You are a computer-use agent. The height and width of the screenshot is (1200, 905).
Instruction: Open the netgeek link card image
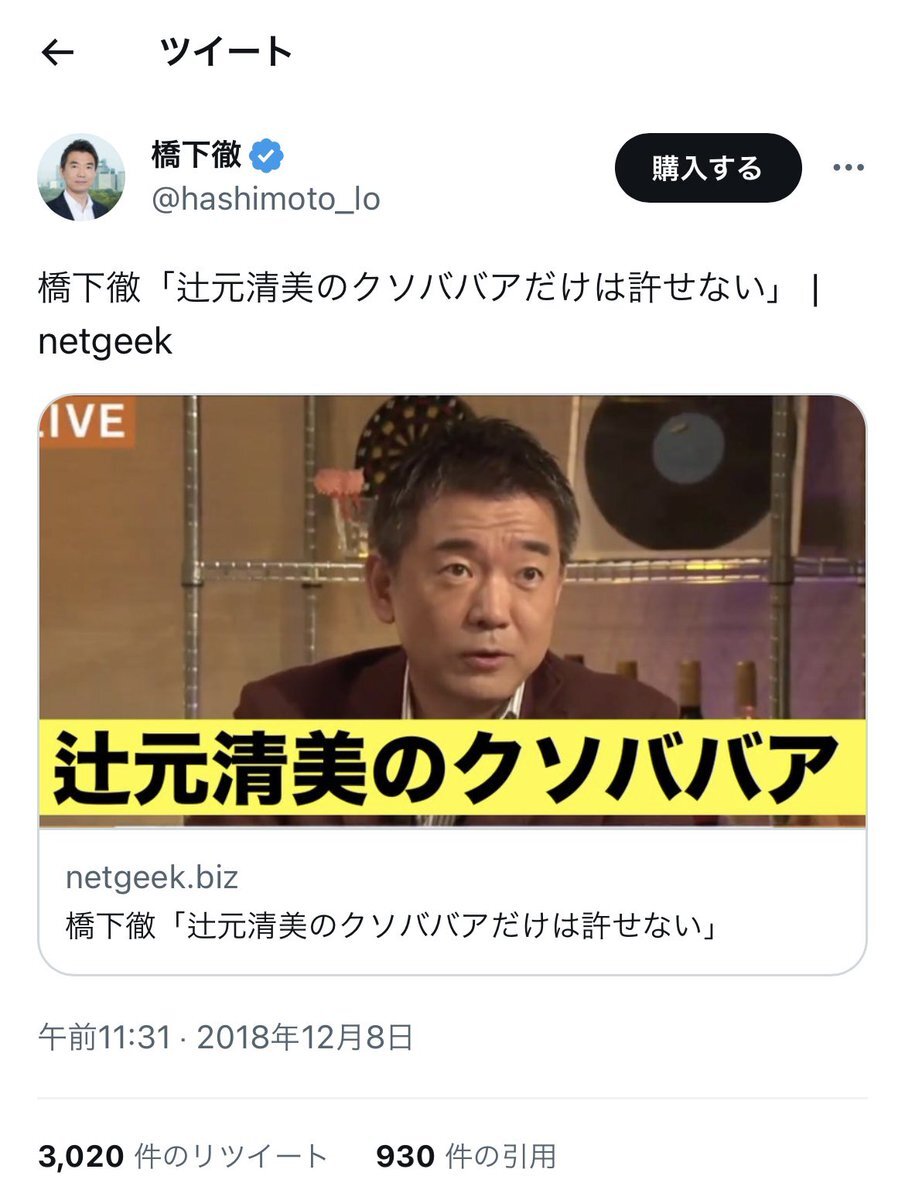(x=452, y=611)
